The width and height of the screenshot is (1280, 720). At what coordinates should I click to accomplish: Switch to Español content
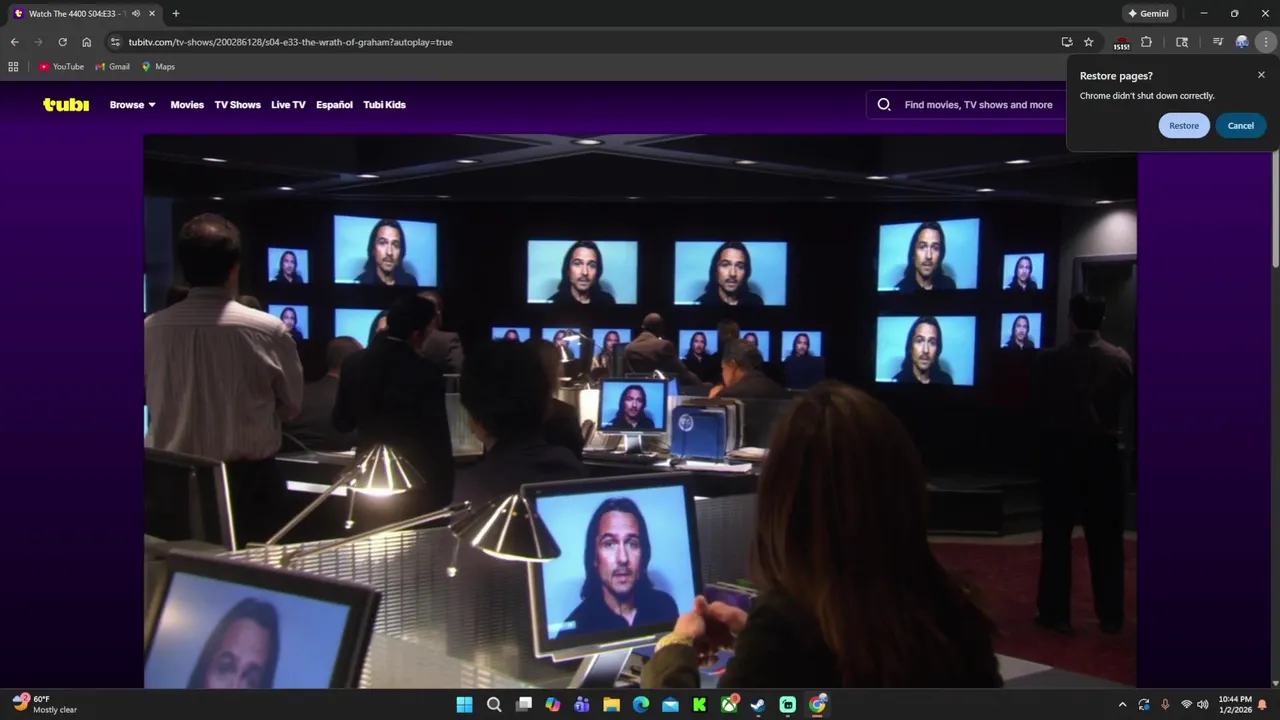click(x=334, y=104)
